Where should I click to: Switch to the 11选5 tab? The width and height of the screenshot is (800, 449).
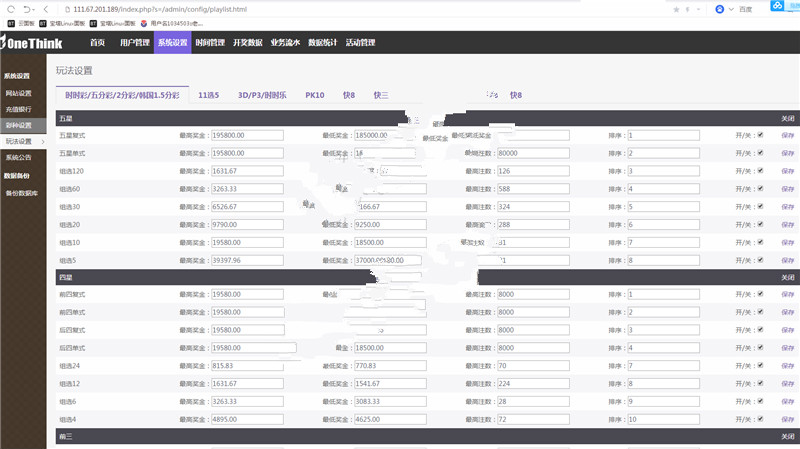[208, 95]
